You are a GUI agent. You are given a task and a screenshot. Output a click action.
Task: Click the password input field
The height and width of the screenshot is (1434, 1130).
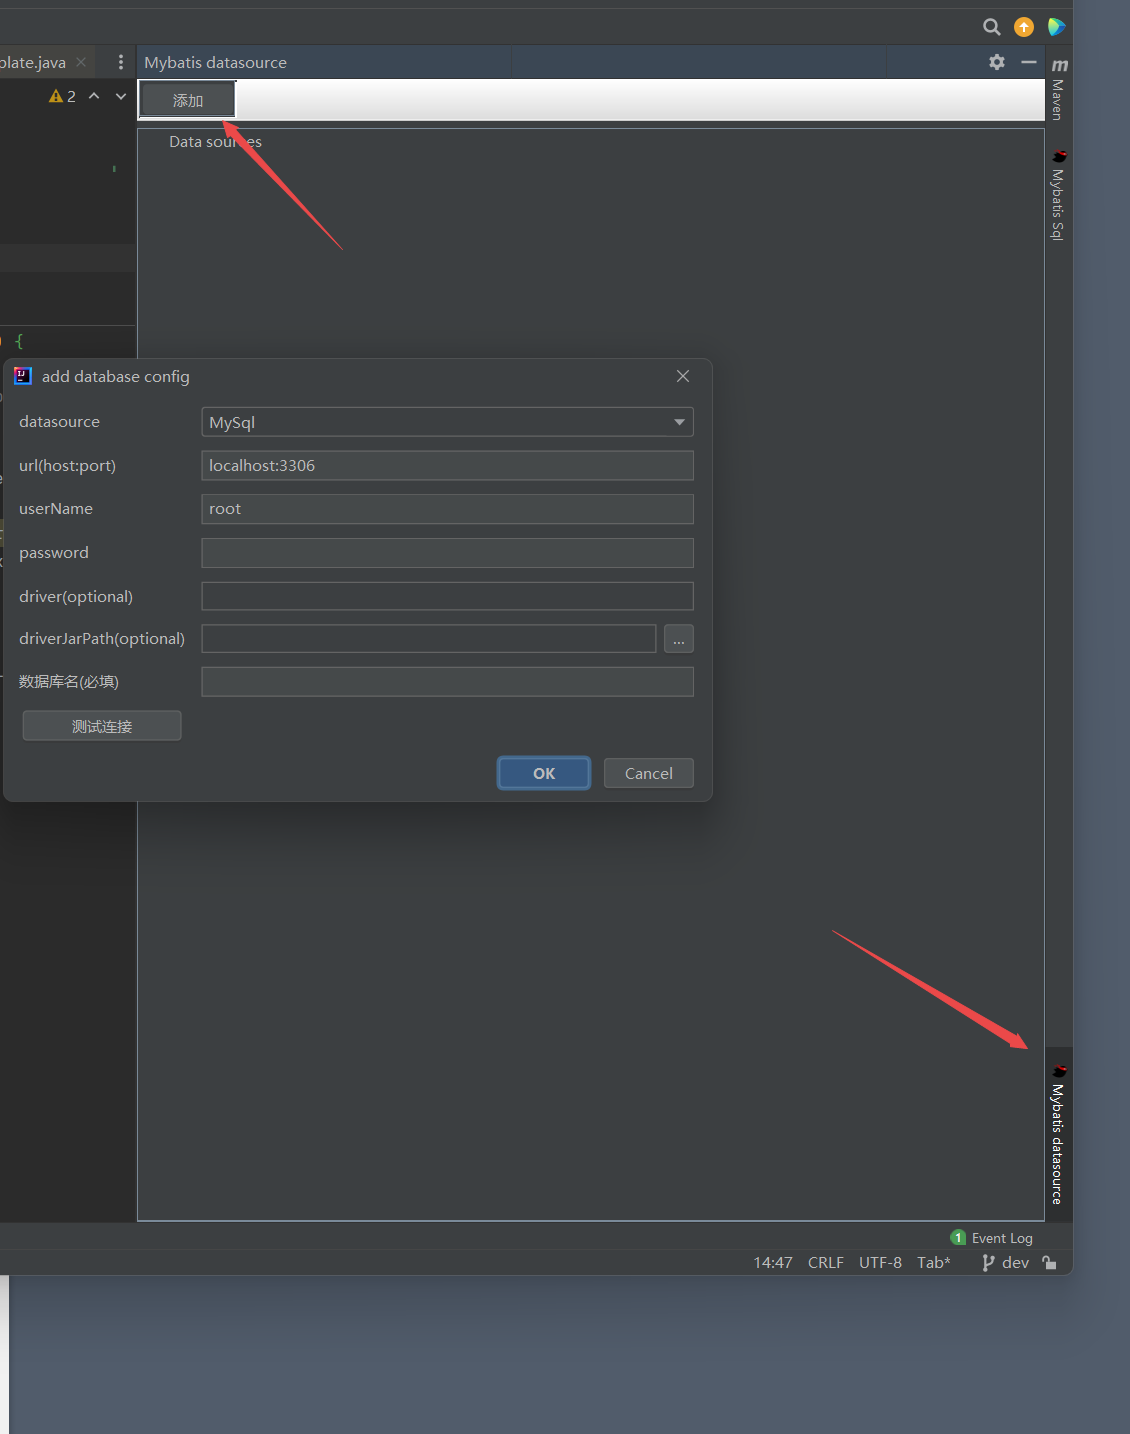click(x=447, y=553)
